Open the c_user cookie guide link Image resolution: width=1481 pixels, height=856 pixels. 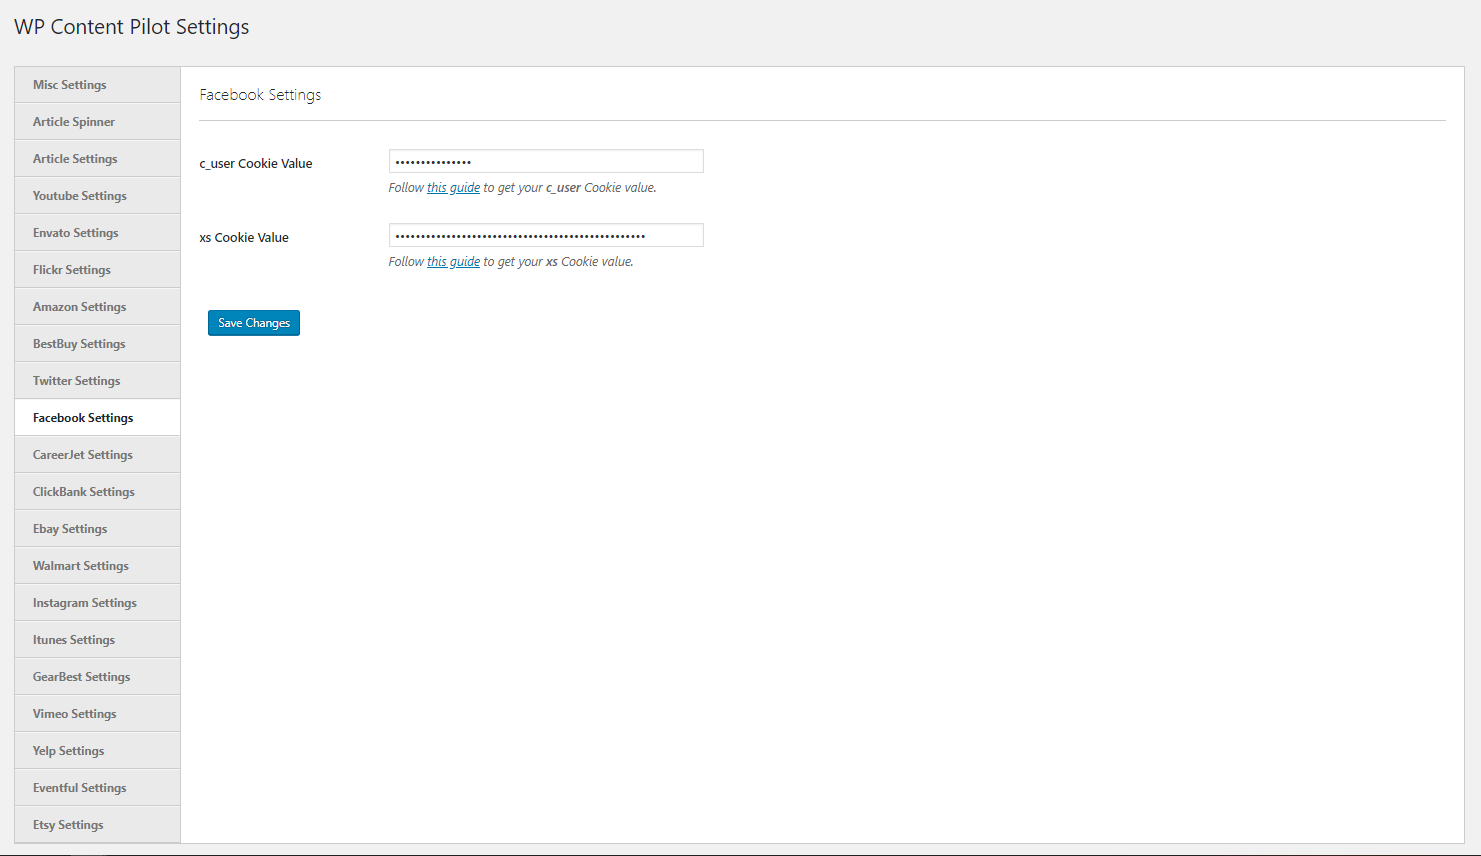pyautogui.click(x=453, y=187)
